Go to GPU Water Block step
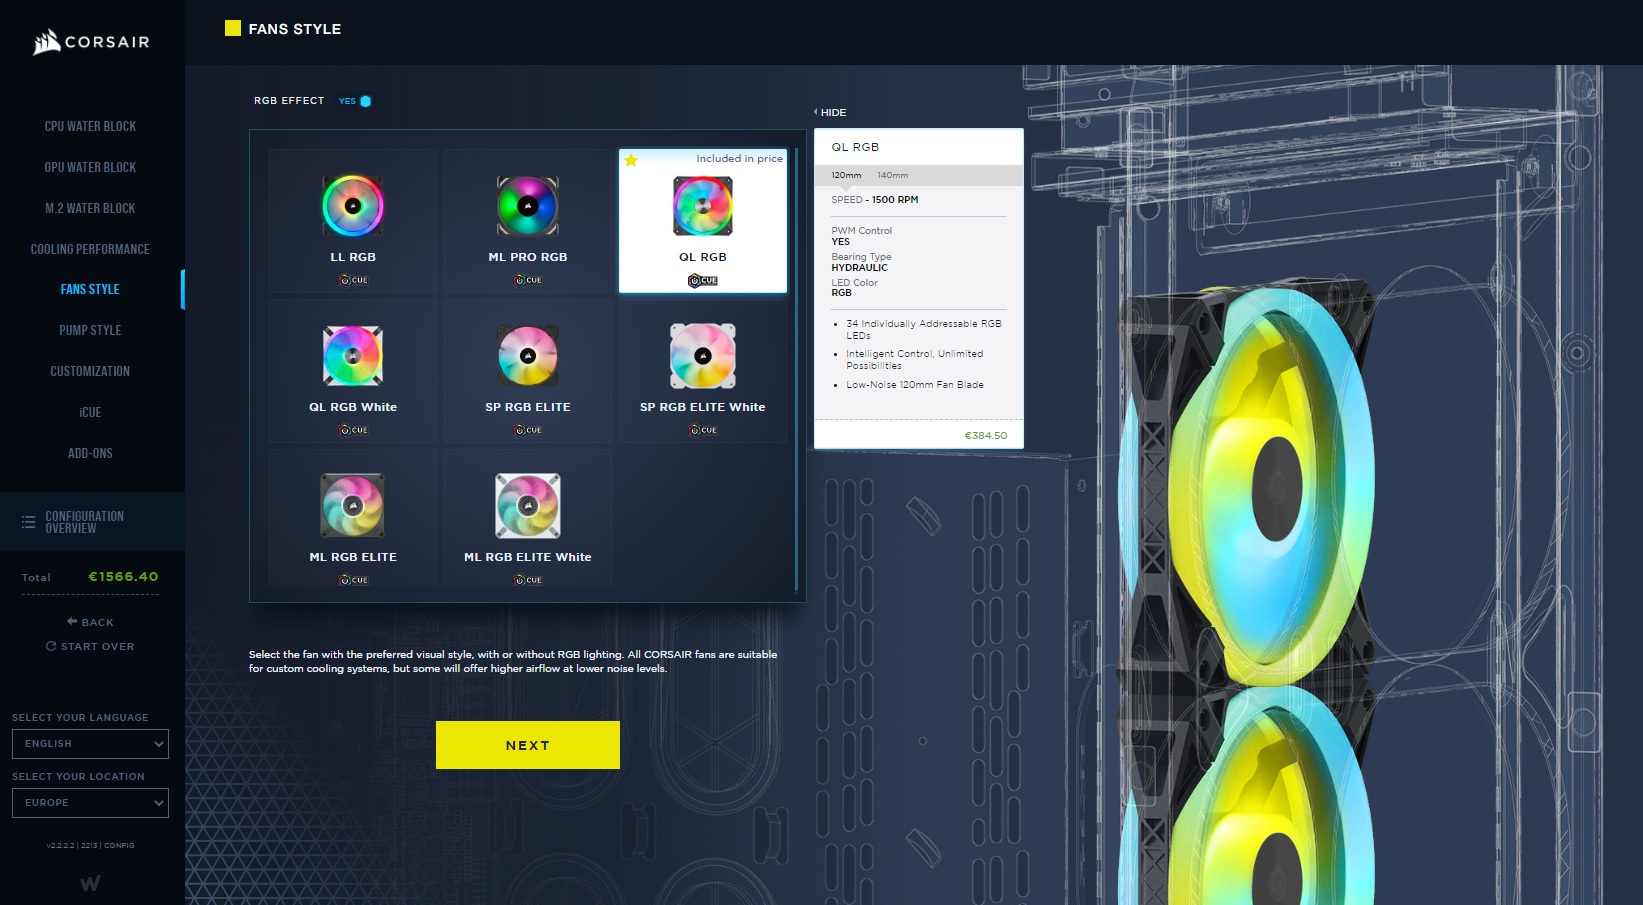Screen dimensions: 1643x905 (90, 167)
